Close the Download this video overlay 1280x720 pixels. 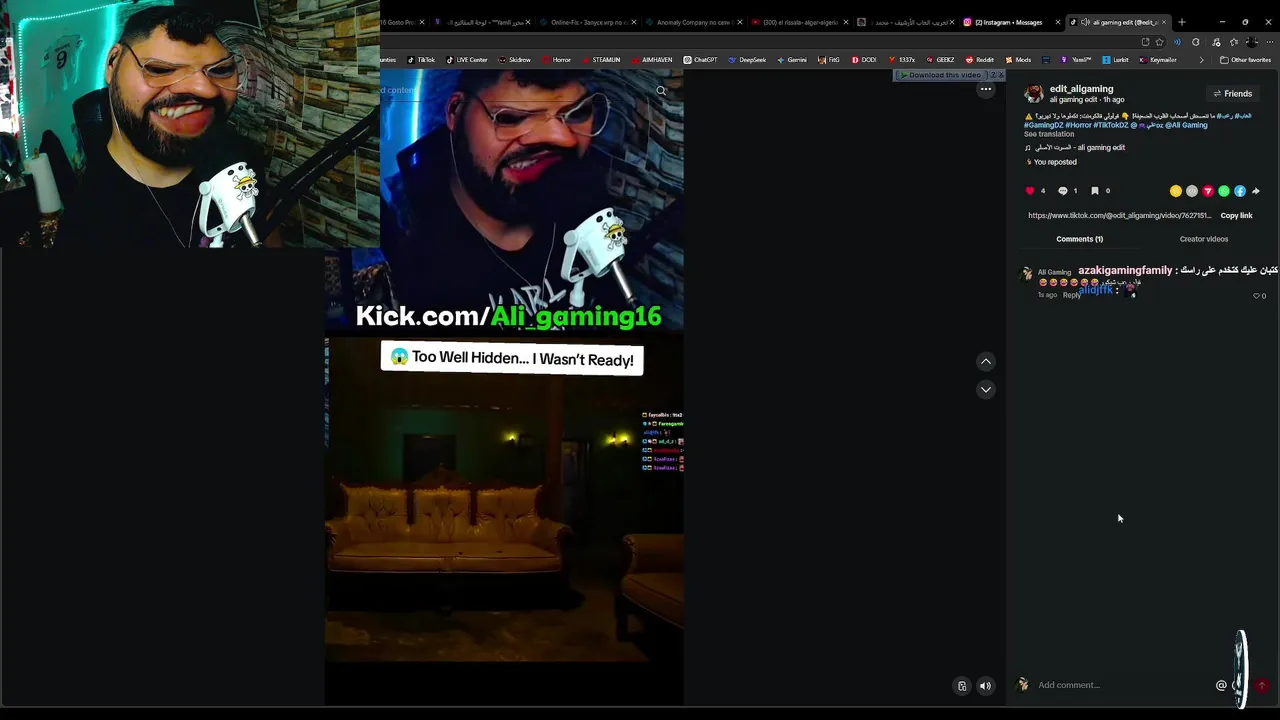[x=1000, y=75]
